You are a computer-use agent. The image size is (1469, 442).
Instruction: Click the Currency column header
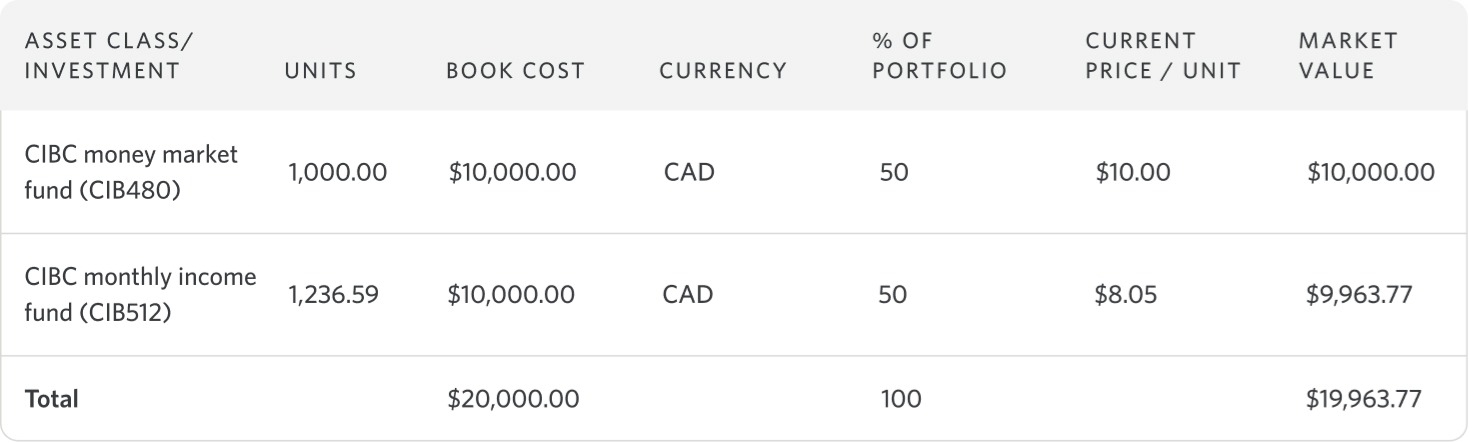pyautogui.click(x=723, y=71)
